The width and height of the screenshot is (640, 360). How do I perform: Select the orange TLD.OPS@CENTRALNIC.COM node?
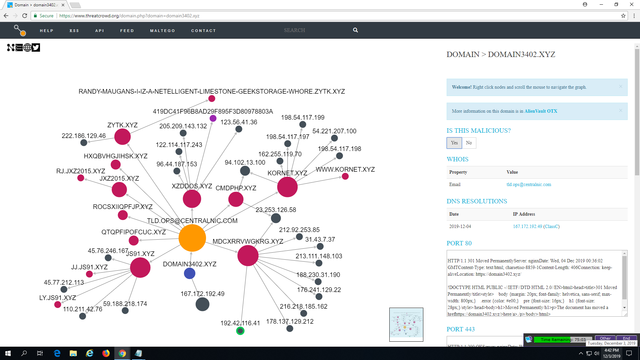(192, 238)
